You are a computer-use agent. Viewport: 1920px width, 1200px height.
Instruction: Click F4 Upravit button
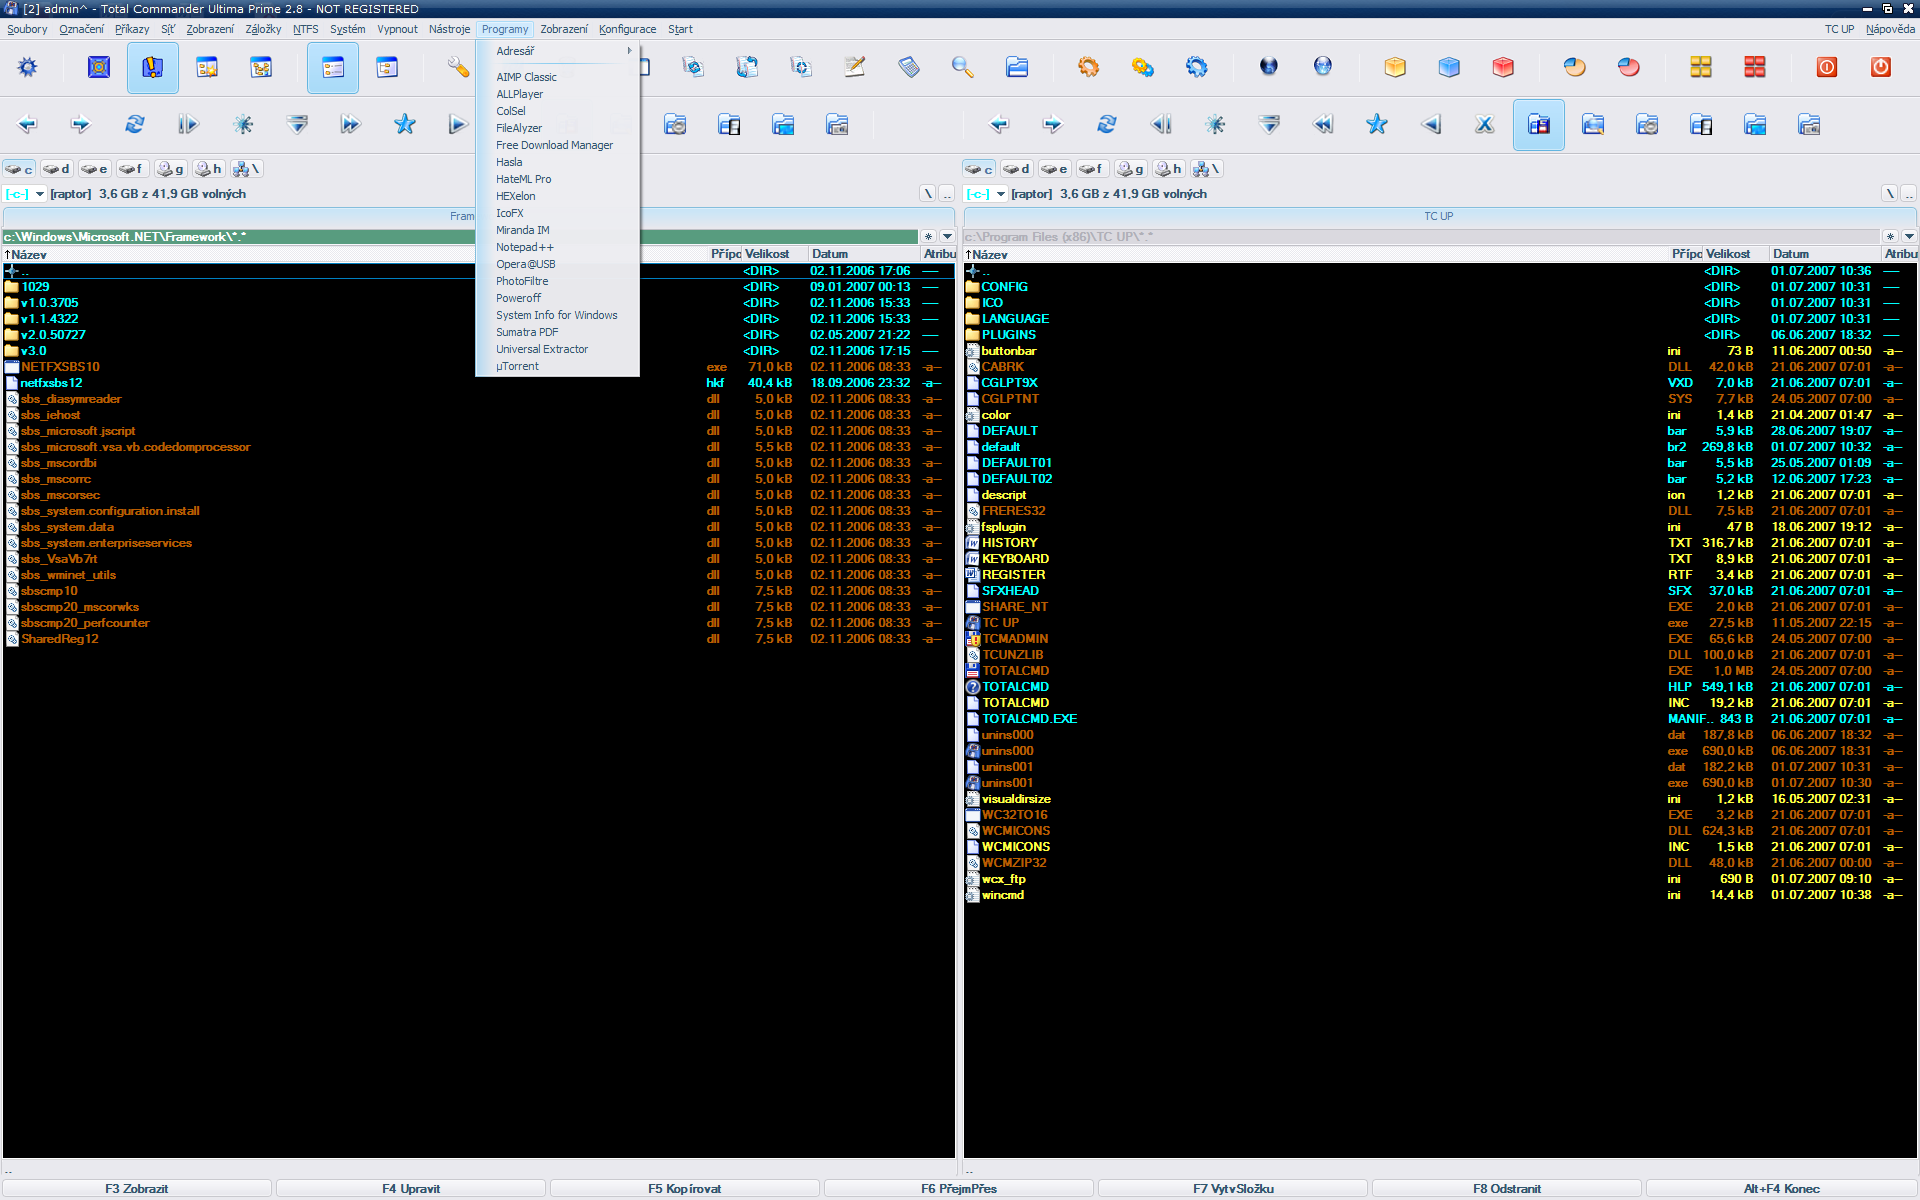(x=411, y=1189)
